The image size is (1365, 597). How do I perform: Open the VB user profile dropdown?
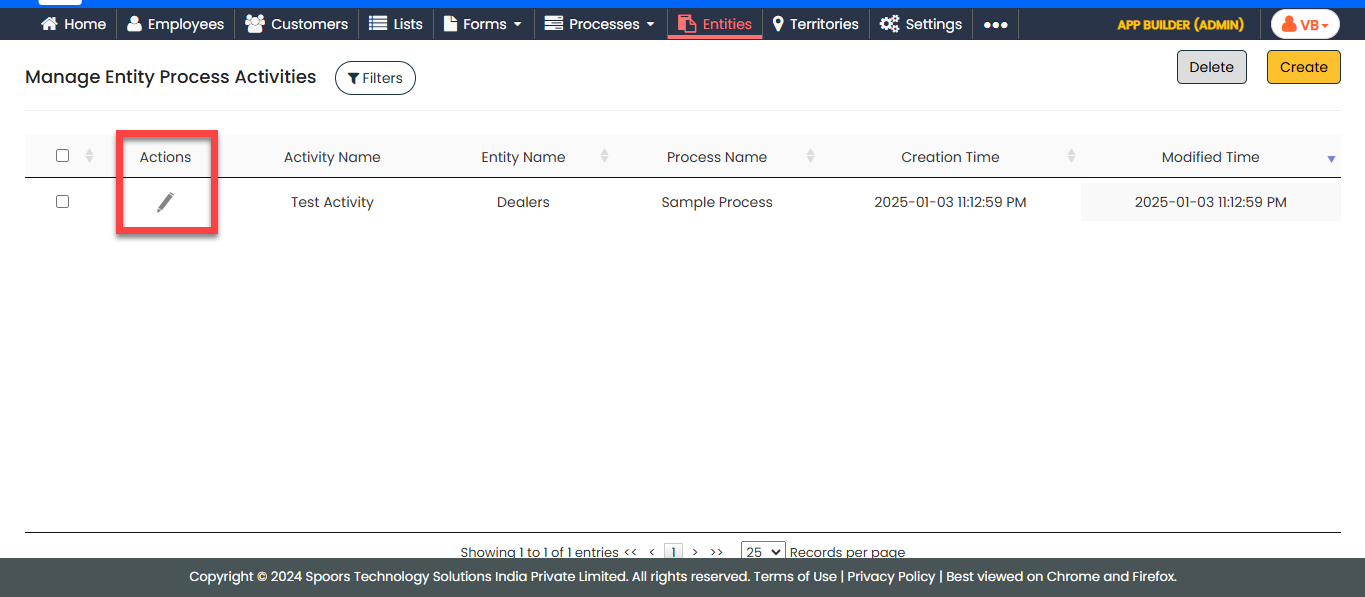pos(1305,25)
